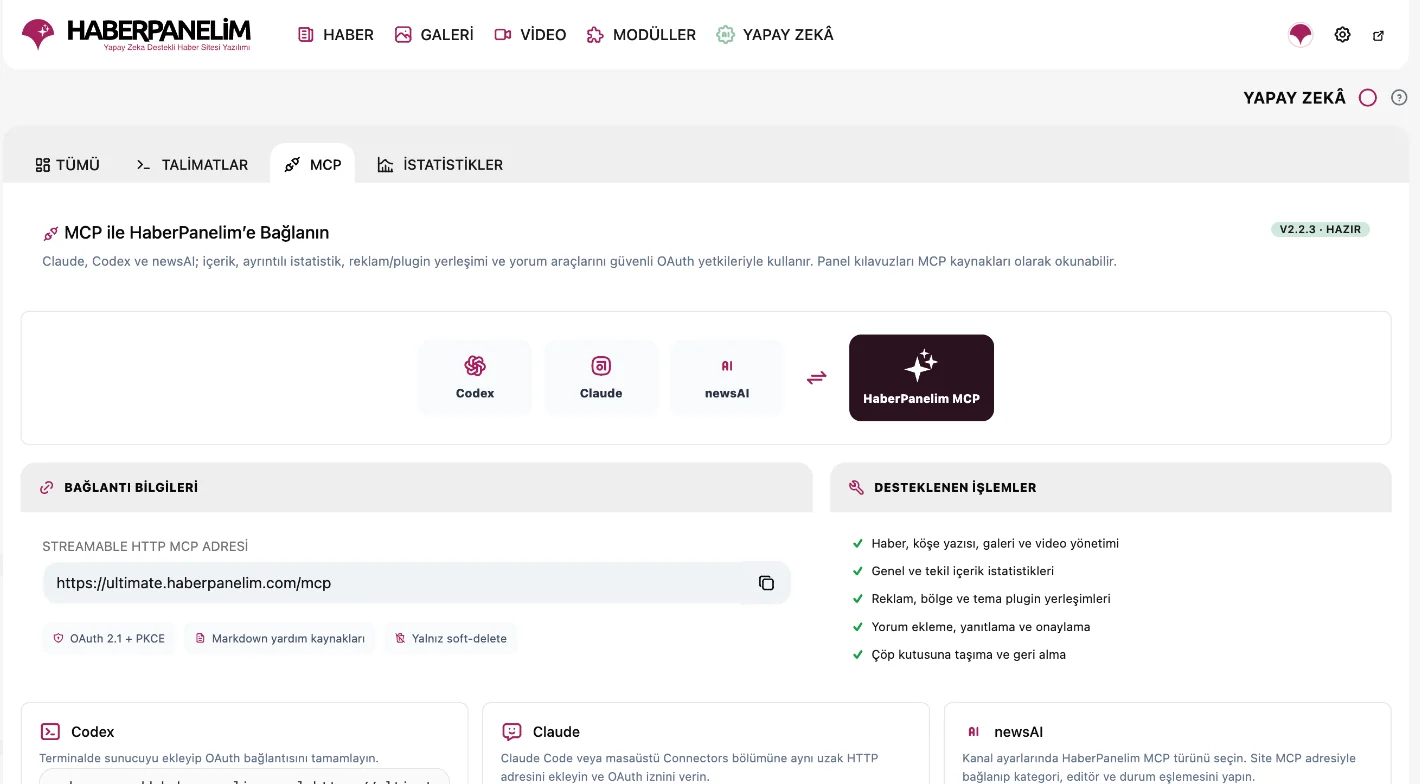1420x784 pixels.
Task: Click the HaberPanelim MCP sparkle tile
Action: 921,378
